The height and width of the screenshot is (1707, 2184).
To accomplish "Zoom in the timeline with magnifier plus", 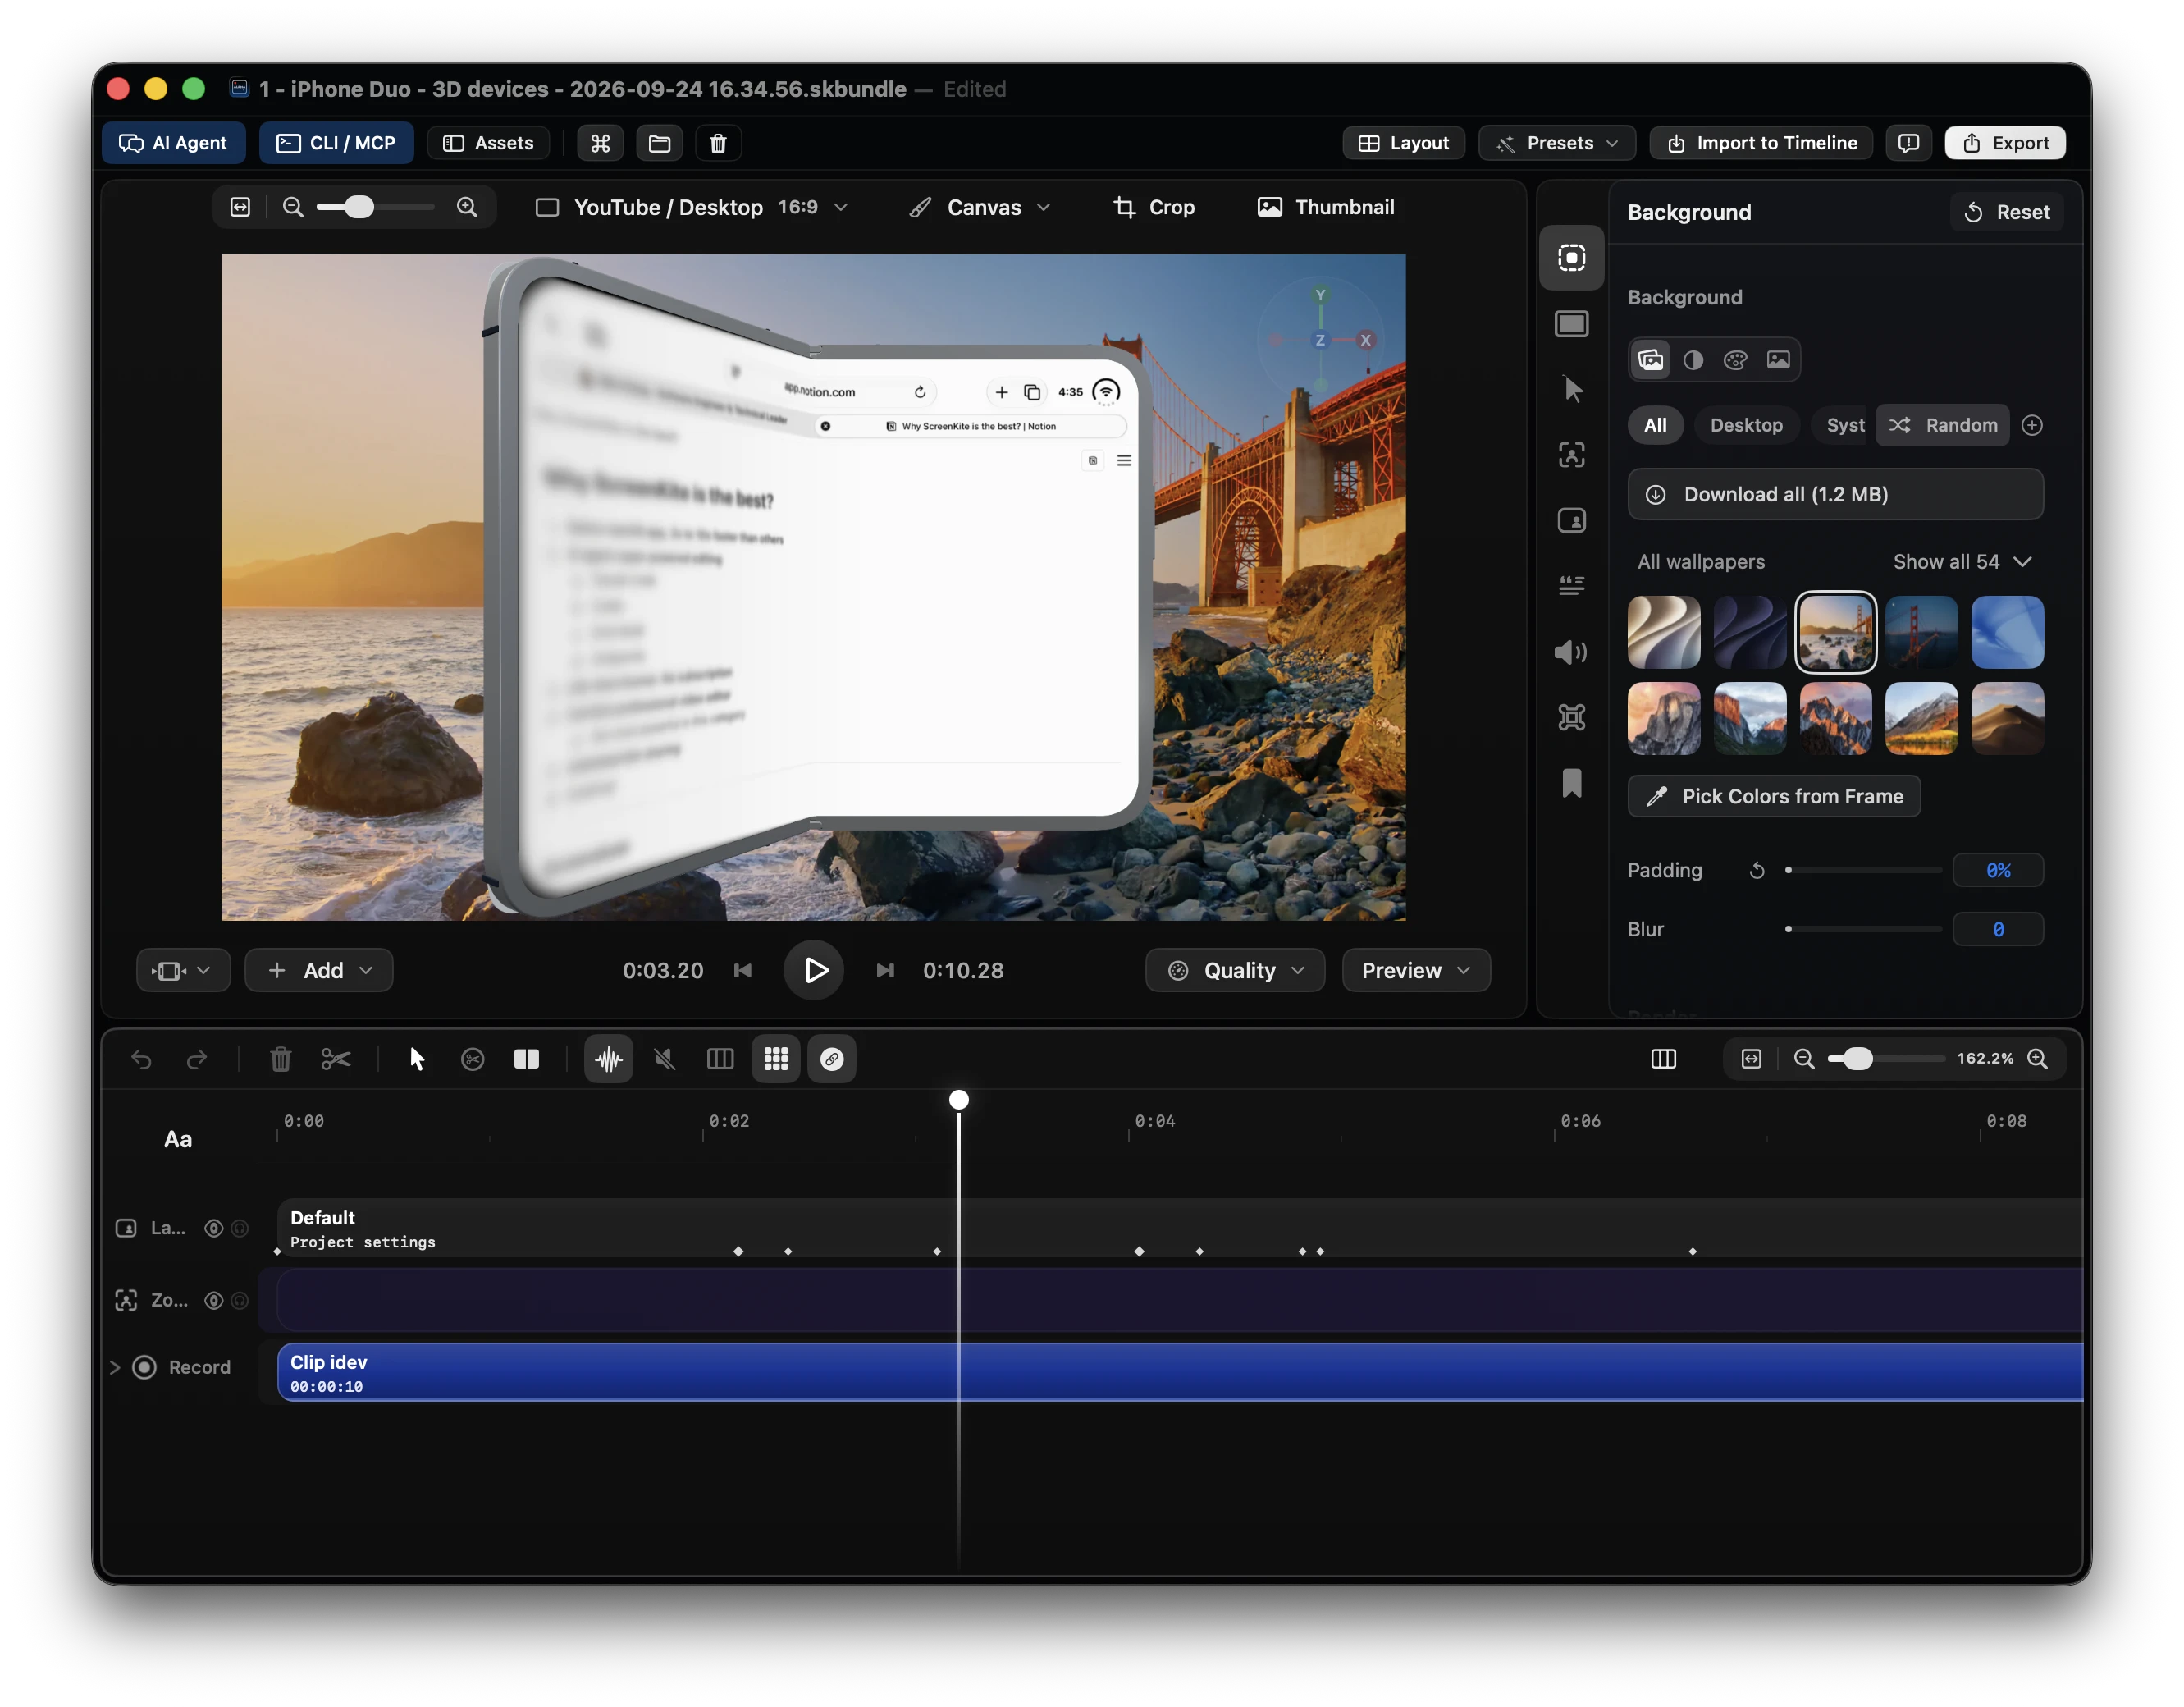I will coord(2037,1059).
